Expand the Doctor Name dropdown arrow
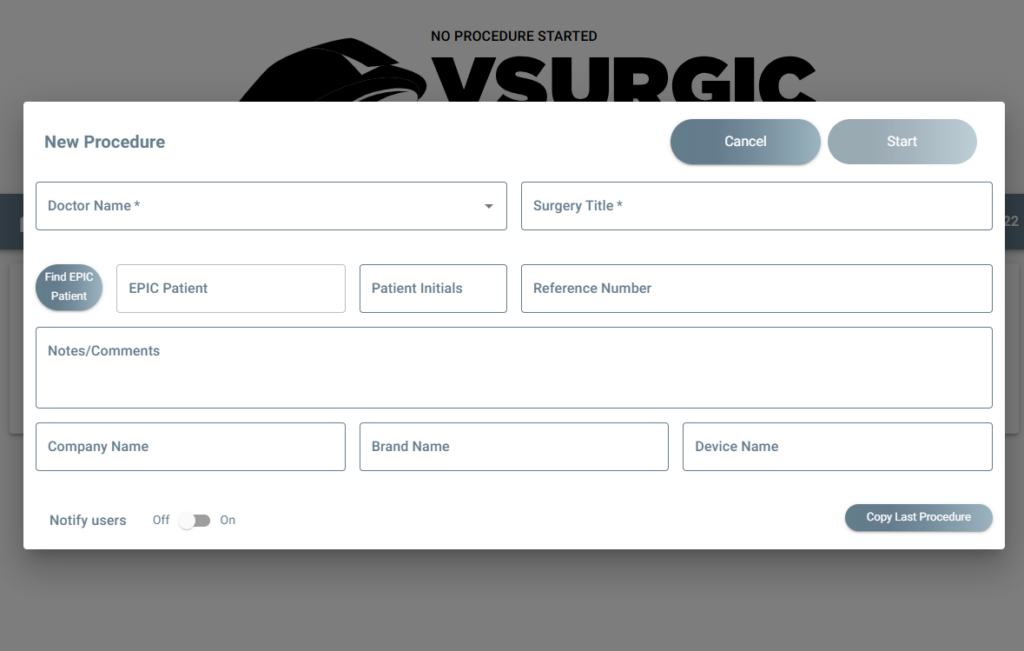The image size is (1024, 651). pos(488,206)
